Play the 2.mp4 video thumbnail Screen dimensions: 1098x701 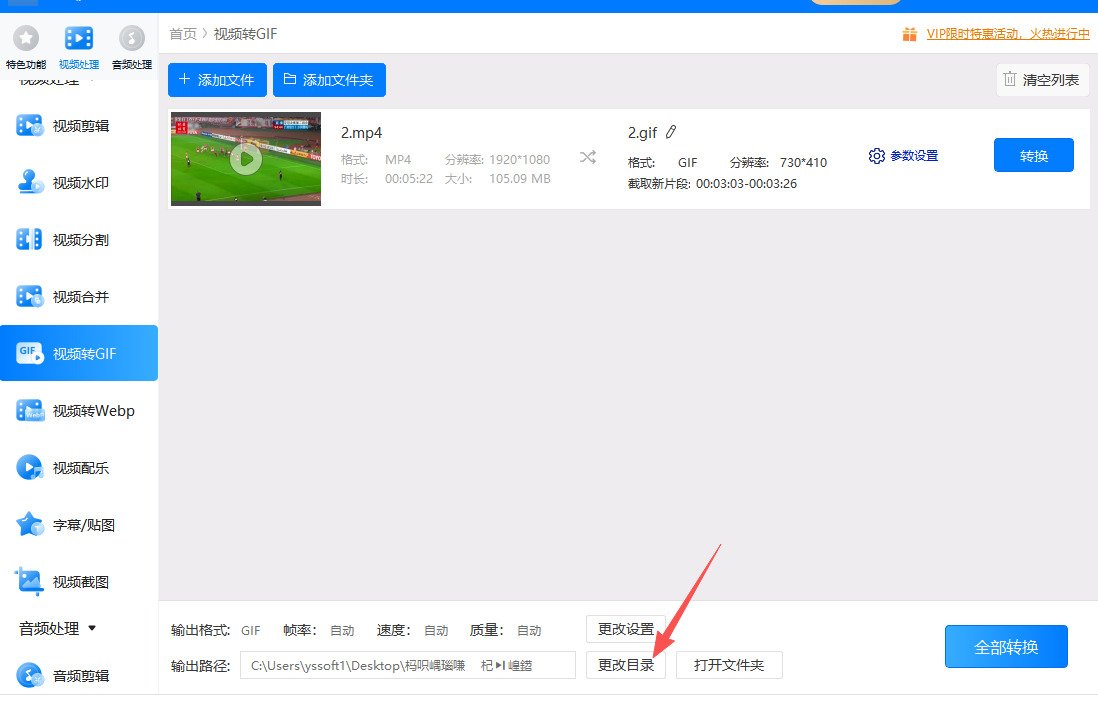click(x=246, y=160)
